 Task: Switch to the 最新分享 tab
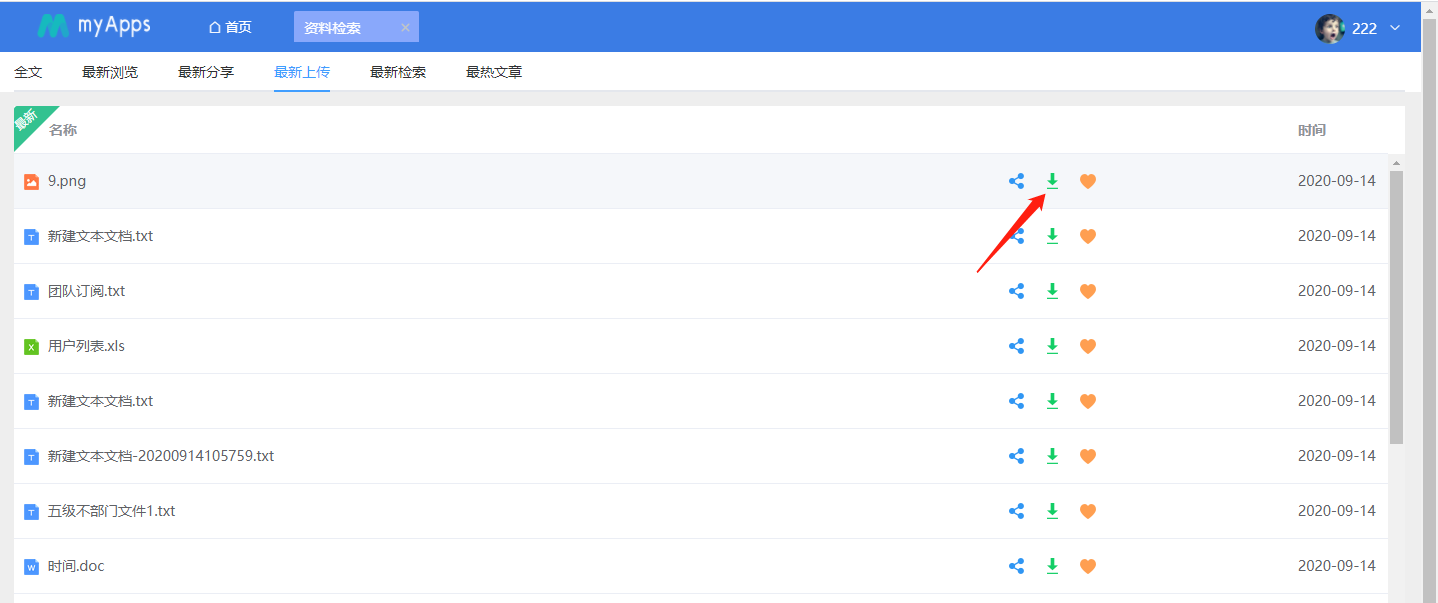click(206, 72)
